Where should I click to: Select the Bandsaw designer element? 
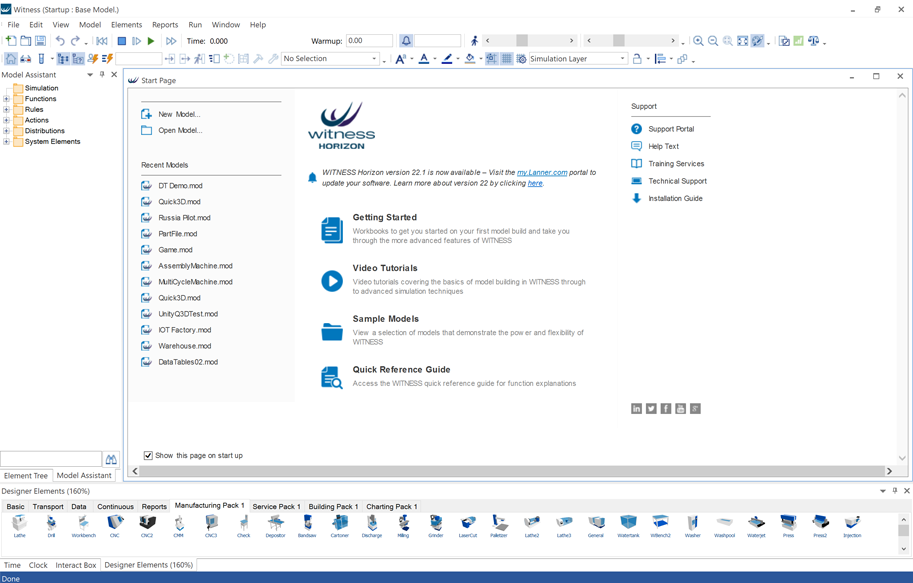307,527
